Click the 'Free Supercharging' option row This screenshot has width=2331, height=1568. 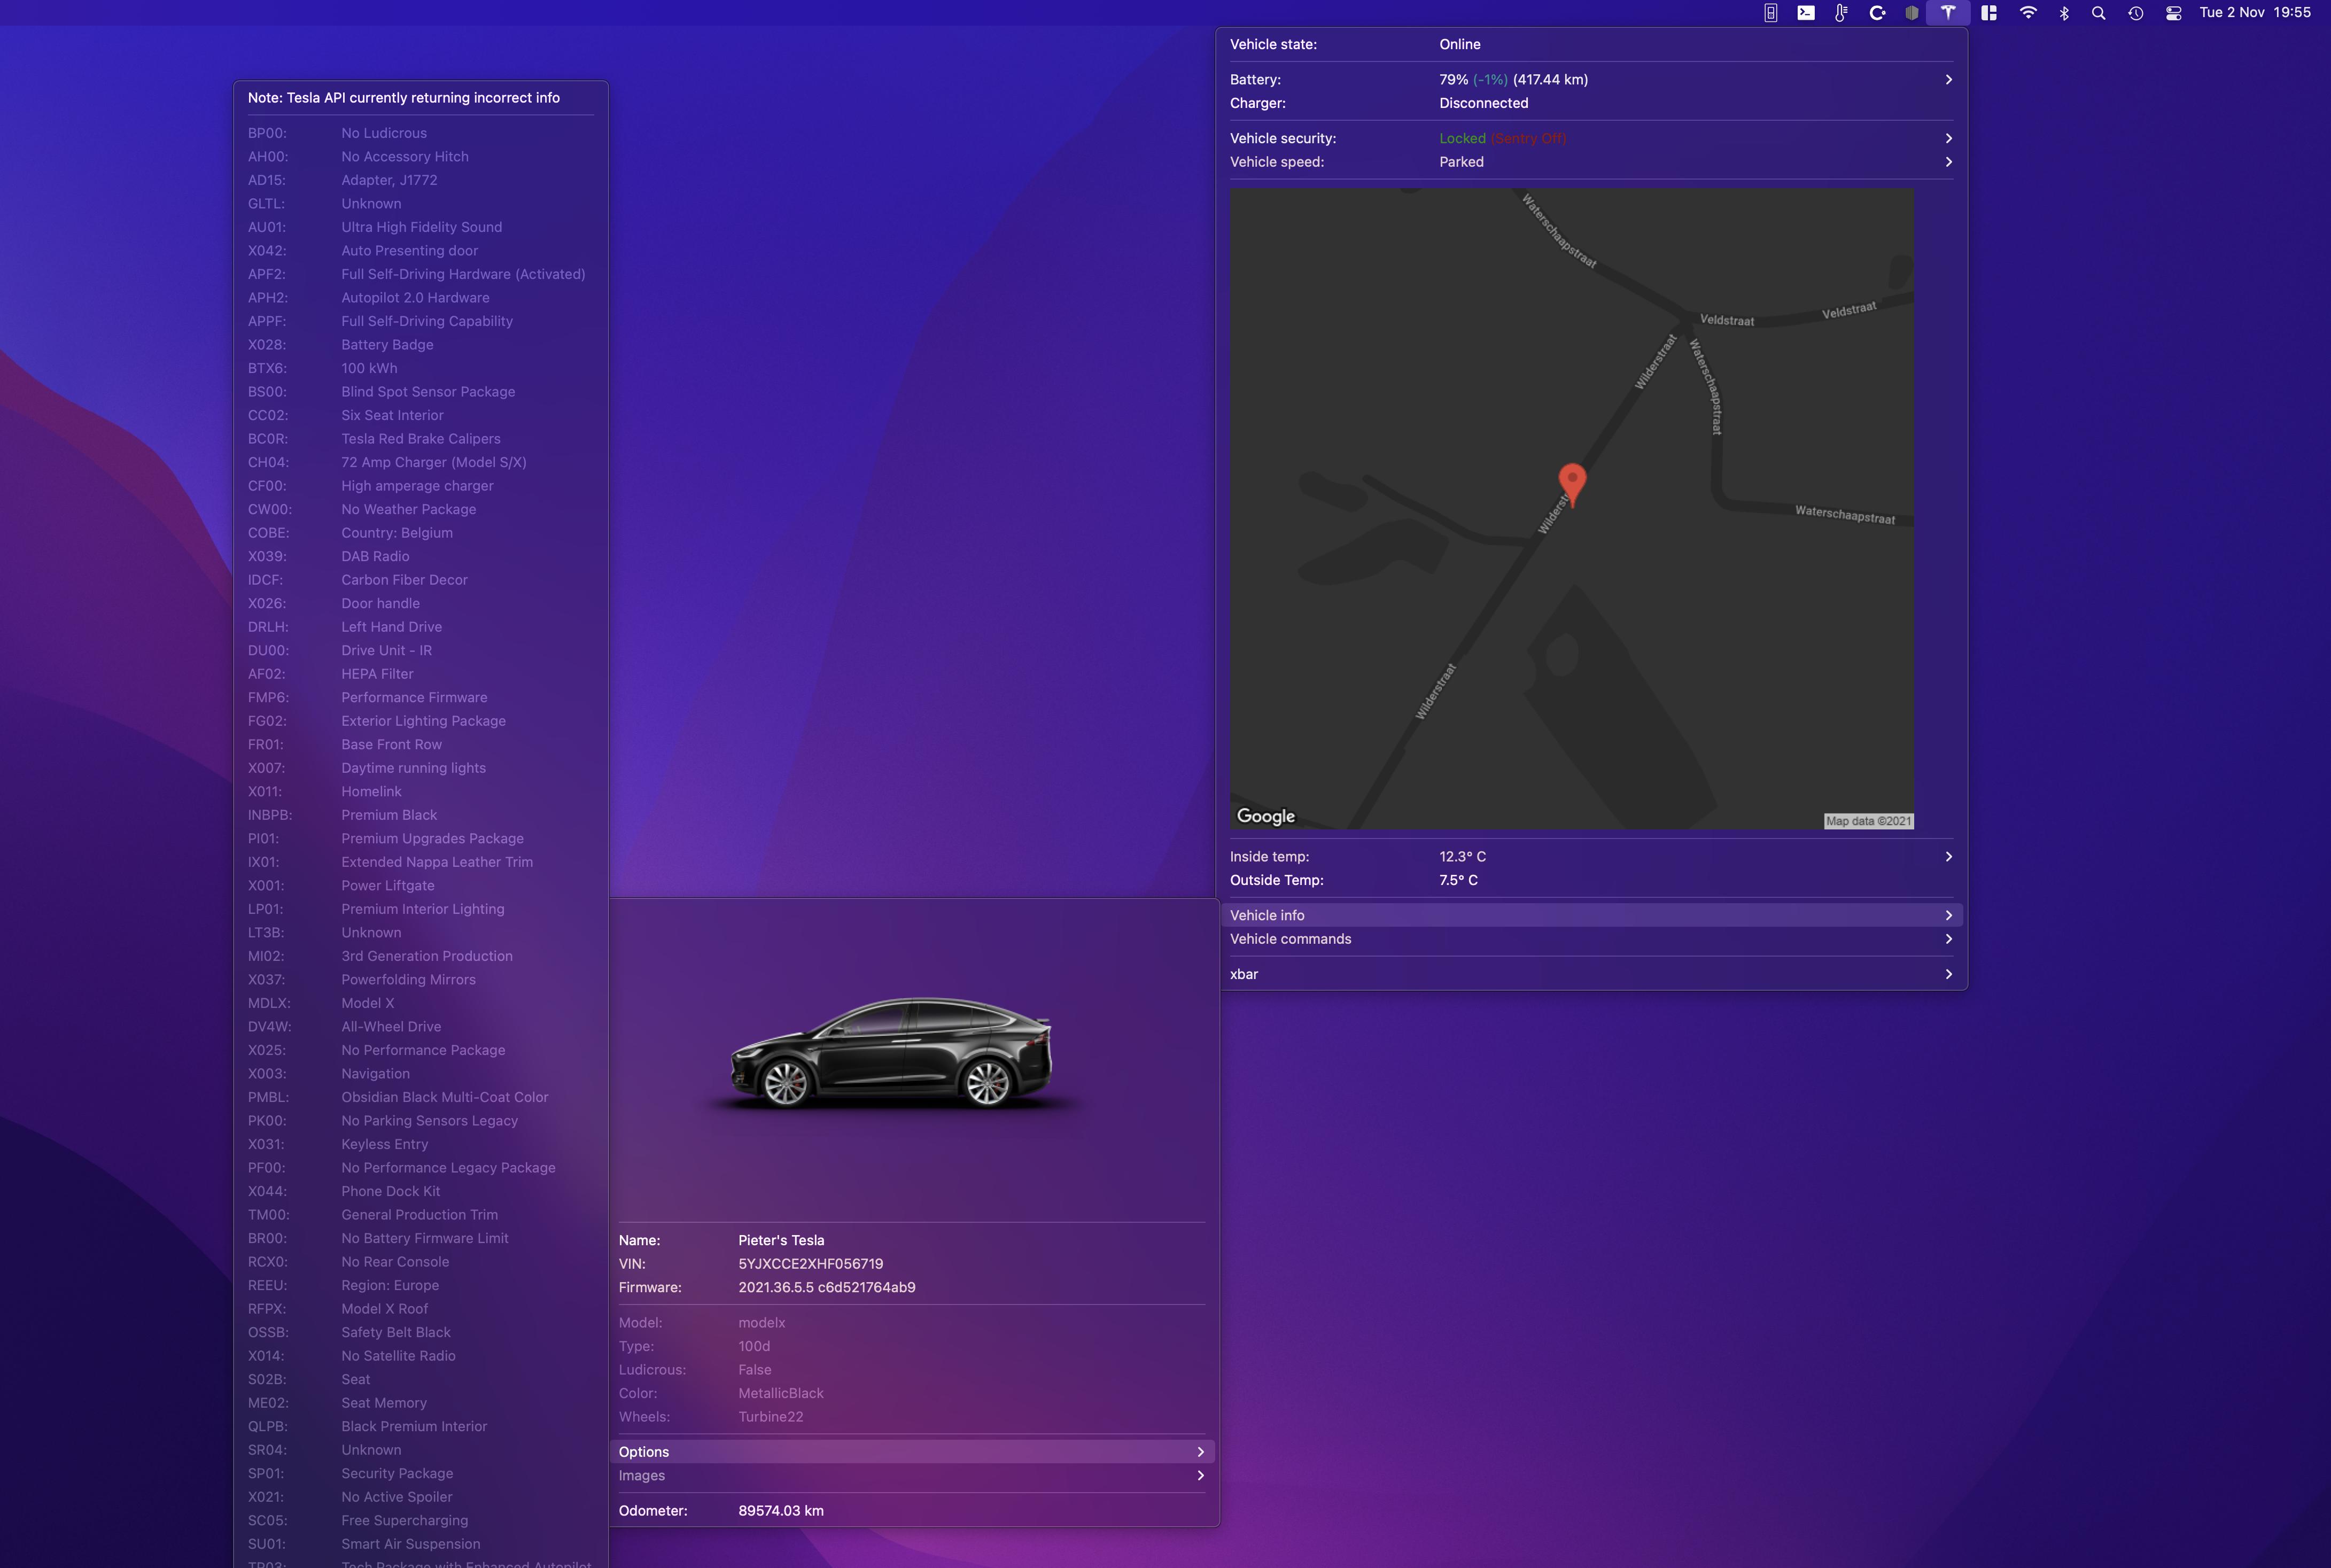pyautogui.click(x=421, y=1521)
